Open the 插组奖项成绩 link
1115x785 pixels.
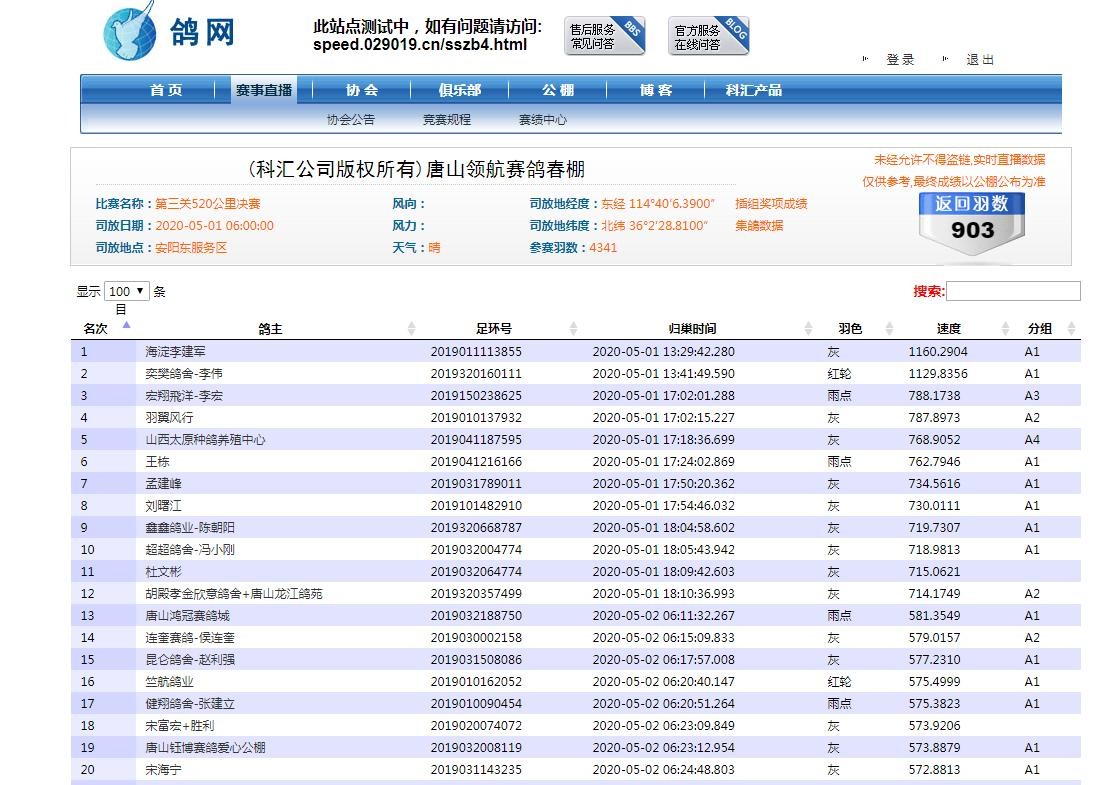[771, 204]
